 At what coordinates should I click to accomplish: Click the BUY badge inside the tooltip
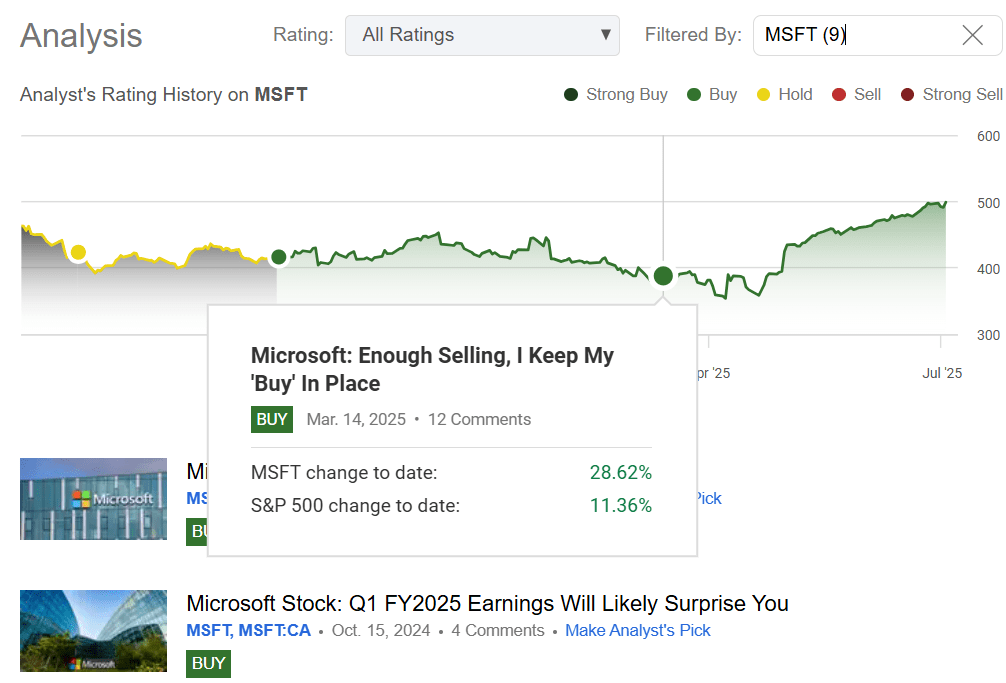click(x=271, y=419)
